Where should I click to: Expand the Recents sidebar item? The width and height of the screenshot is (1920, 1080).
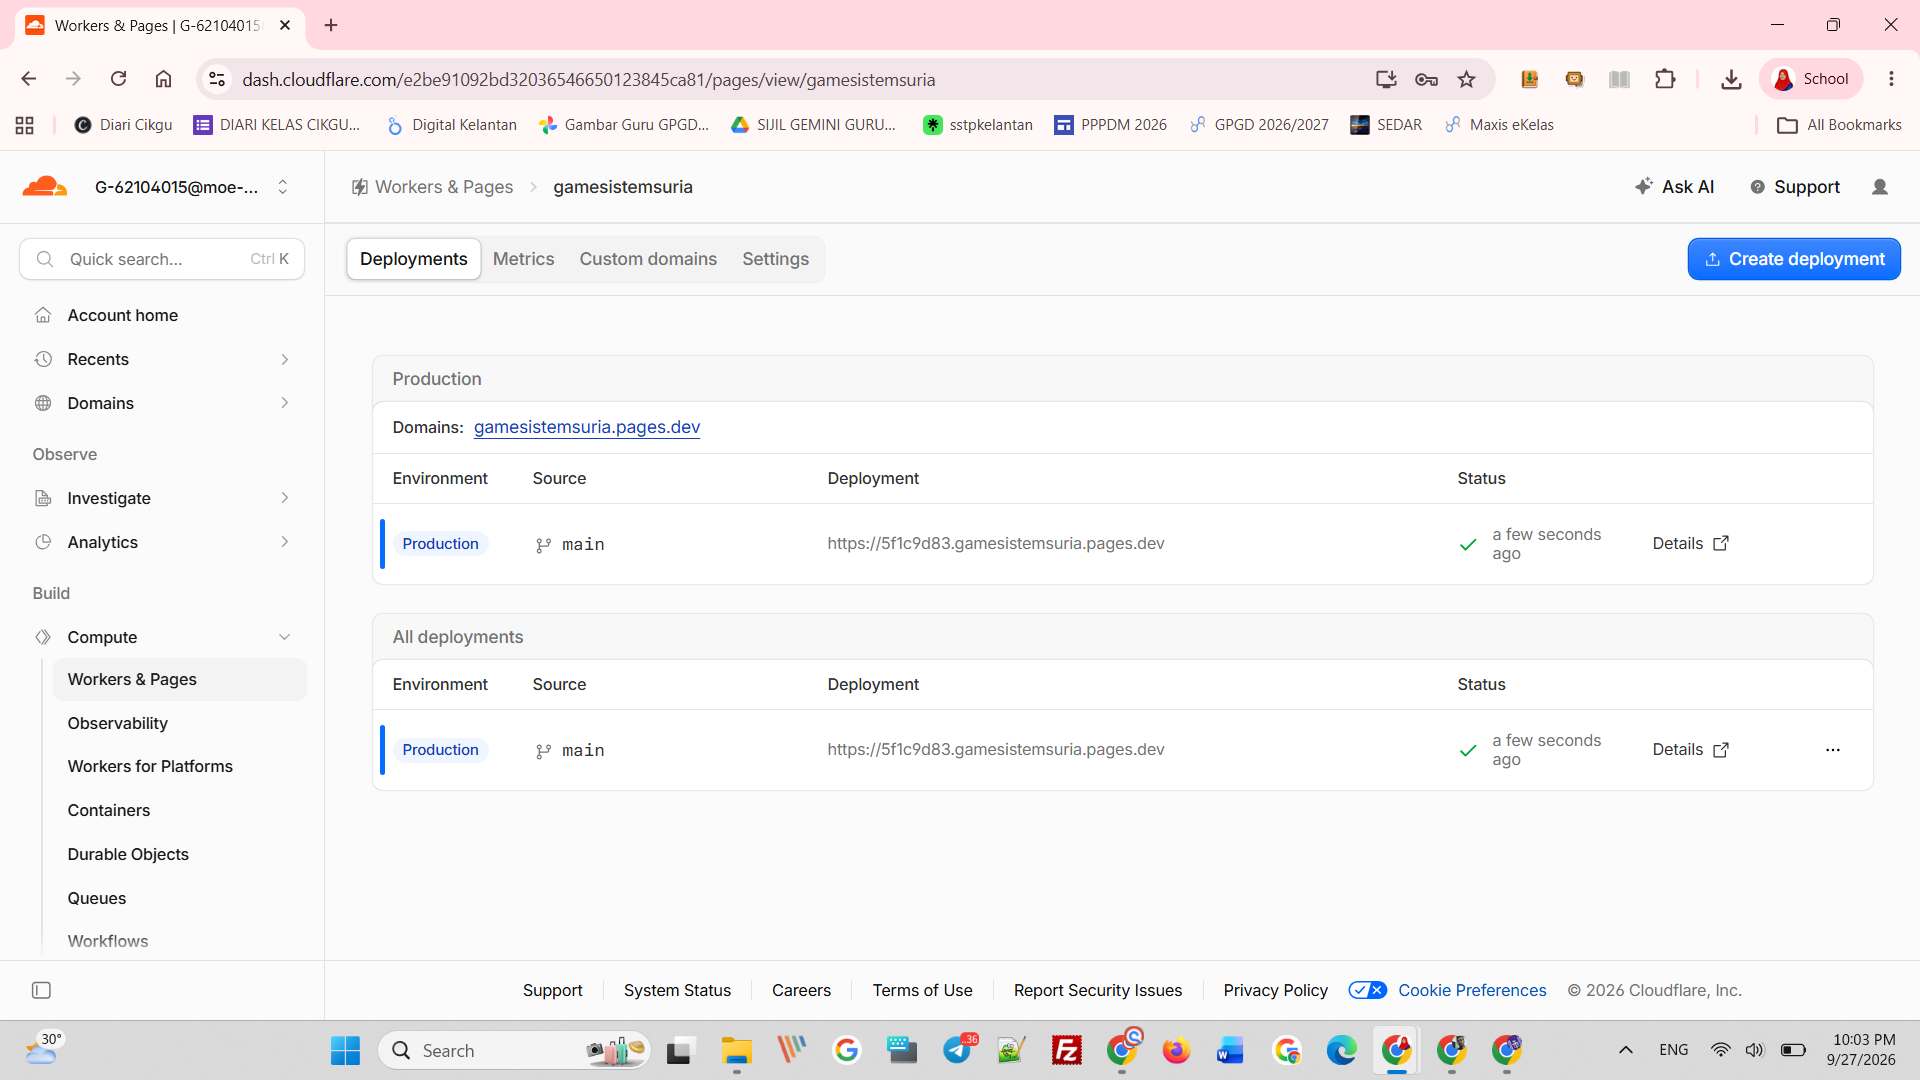163,359
